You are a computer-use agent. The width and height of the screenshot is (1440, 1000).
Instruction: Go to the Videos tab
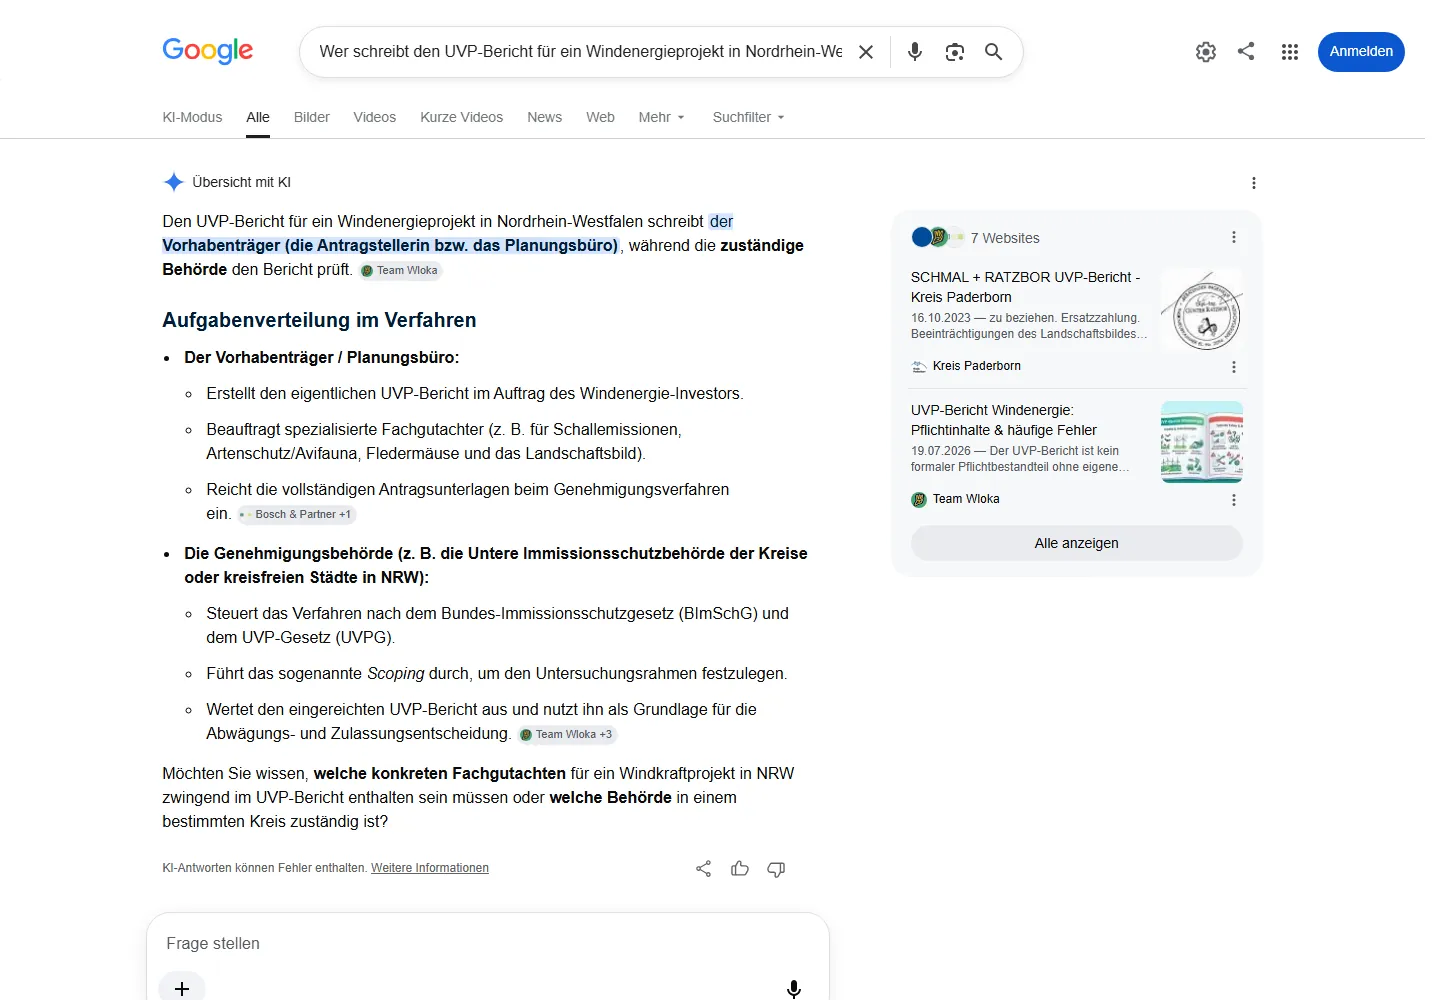point(375,117)
